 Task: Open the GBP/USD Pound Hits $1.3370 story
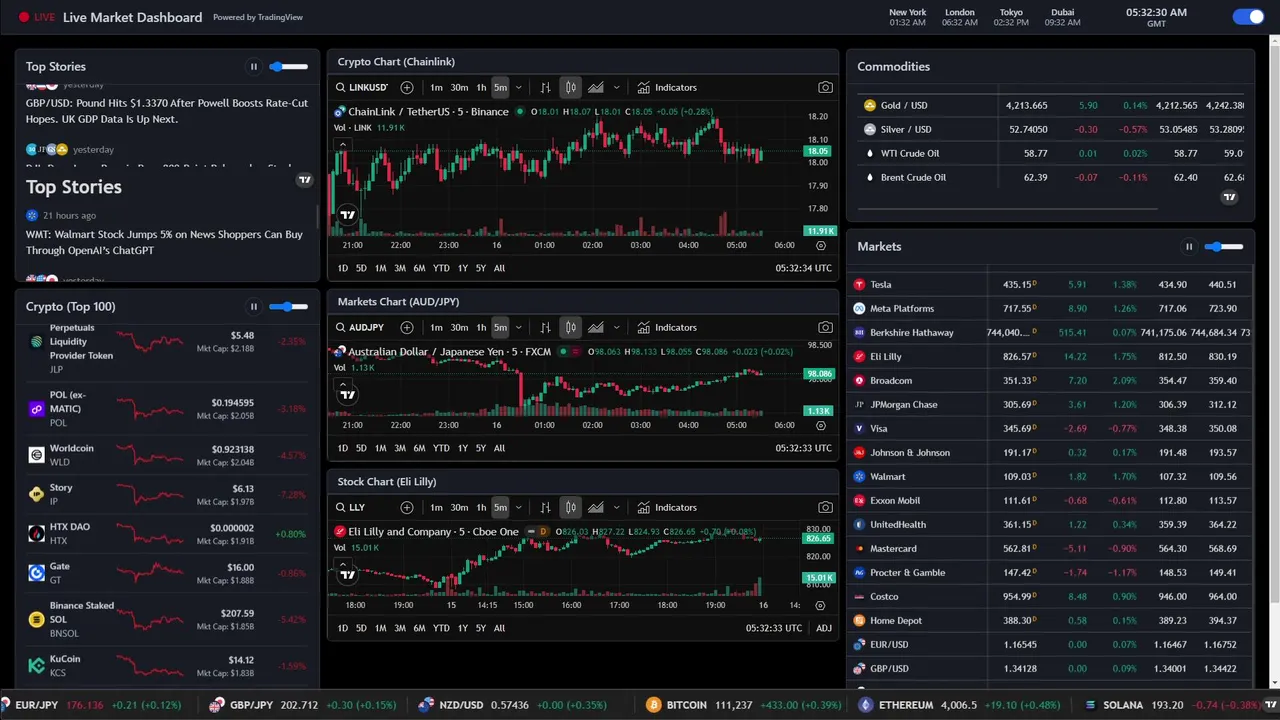click(x=166, y=111)
